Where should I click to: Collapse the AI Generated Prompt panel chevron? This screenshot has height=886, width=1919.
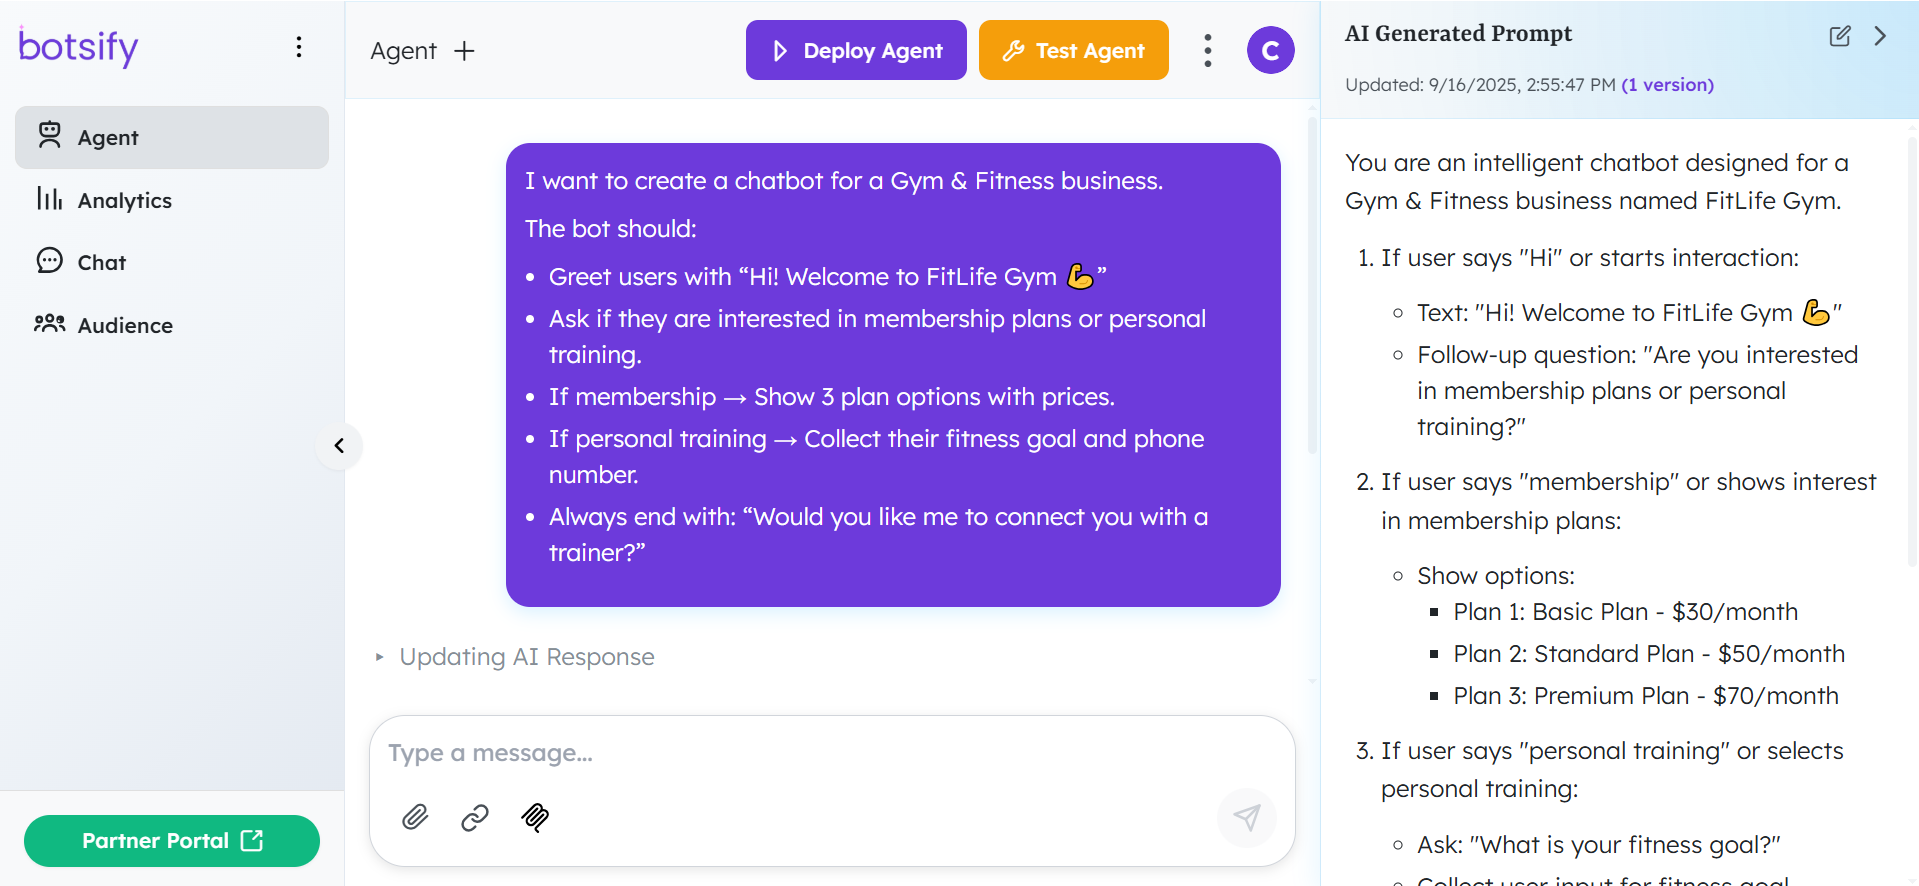(1880, 36)
